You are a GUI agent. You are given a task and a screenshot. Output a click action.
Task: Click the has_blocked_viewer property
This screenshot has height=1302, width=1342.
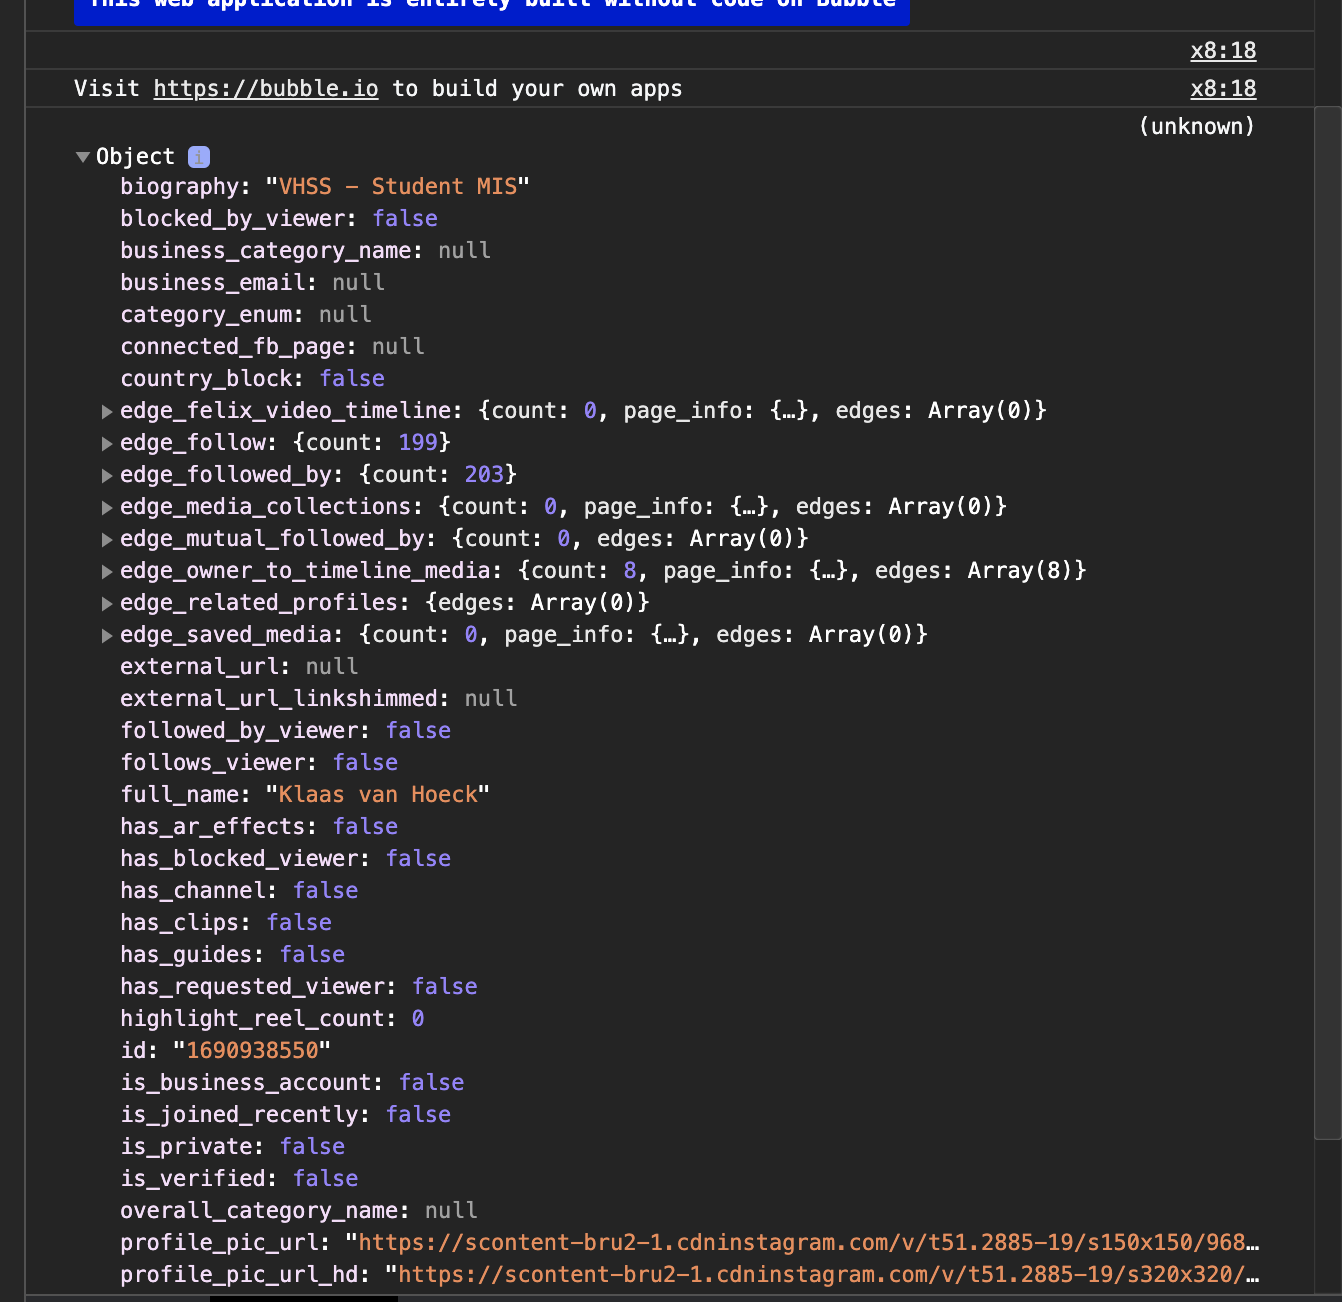(x=285, y=858)
